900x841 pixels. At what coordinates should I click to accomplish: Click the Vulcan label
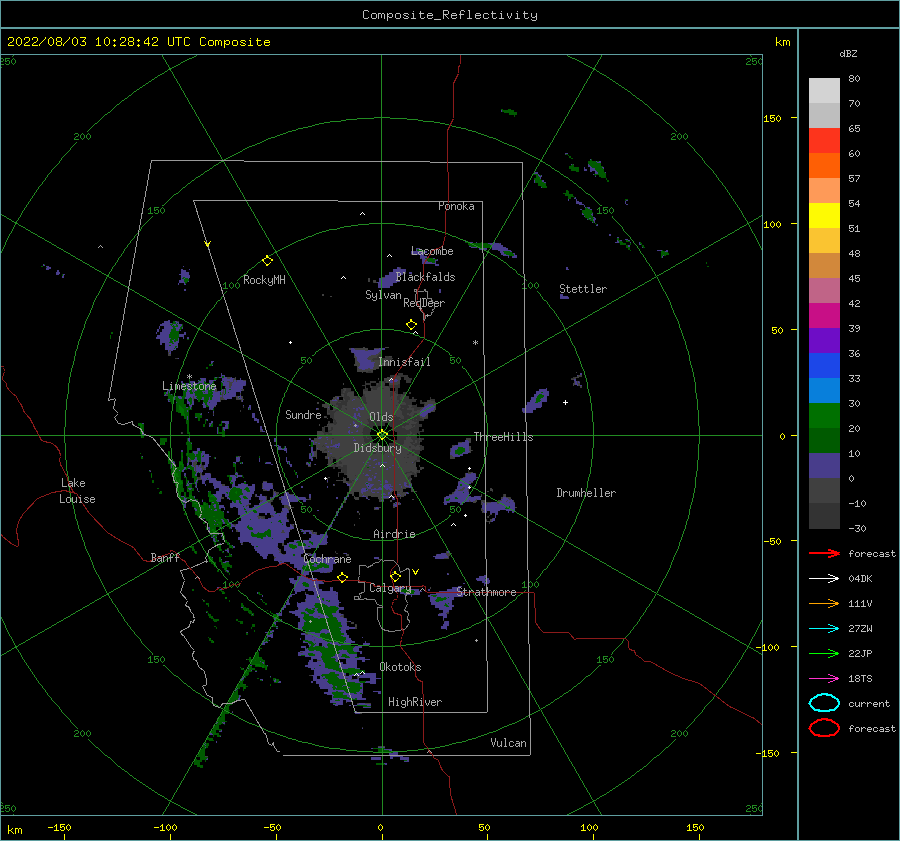[509, 743]
